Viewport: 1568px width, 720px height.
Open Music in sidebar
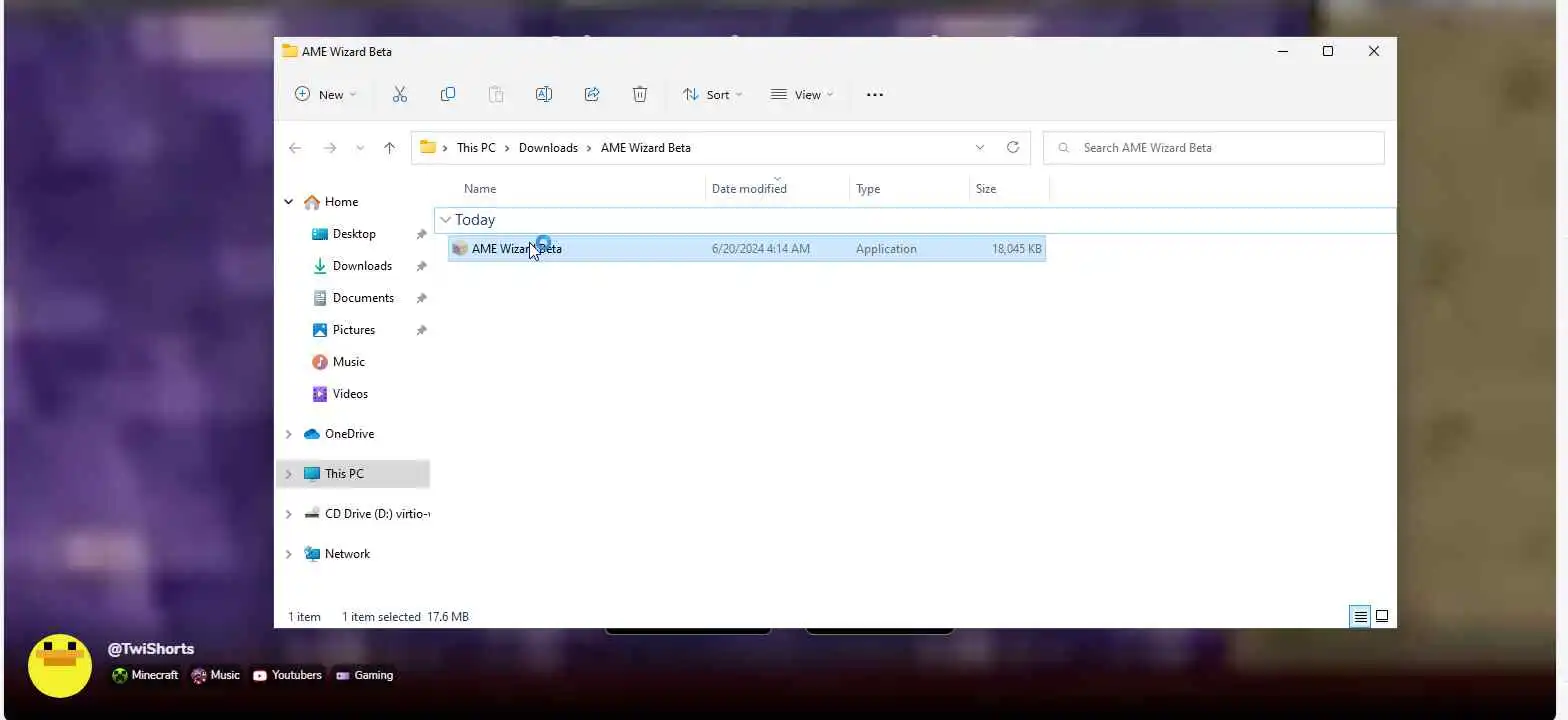click(x=349, y=362)
